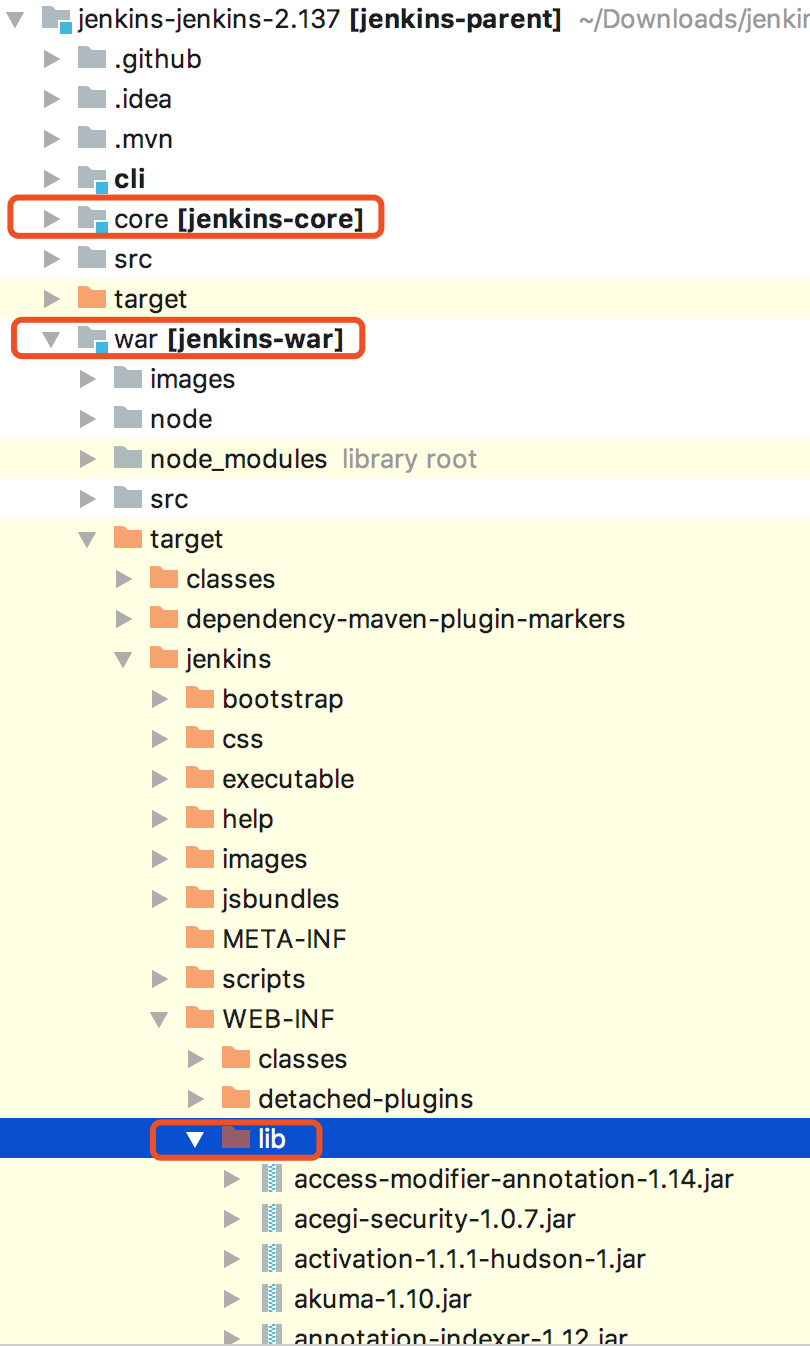Click the META-INF folder icon

(200, 938)
